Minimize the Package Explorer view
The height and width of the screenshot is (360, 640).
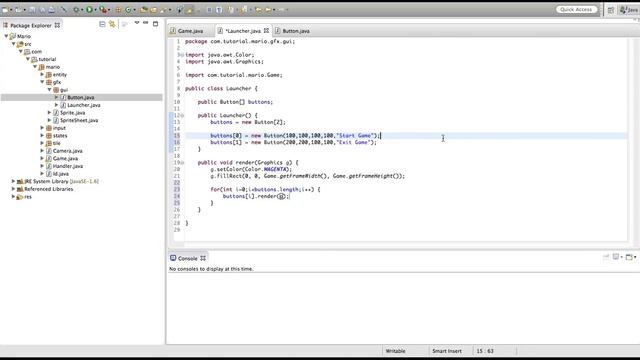(x=146, y=23)
